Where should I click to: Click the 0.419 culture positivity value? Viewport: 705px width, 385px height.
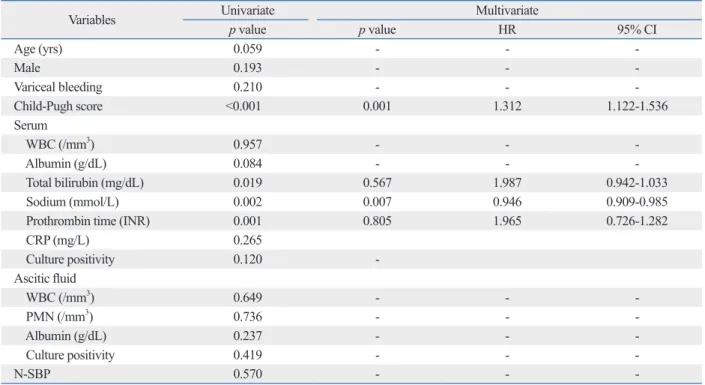click(x=247, y=355)
